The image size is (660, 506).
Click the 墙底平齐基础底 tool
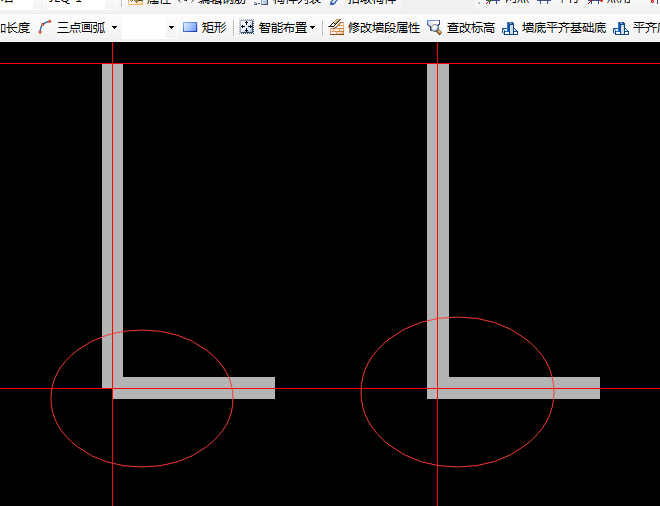tap(554, 28)
